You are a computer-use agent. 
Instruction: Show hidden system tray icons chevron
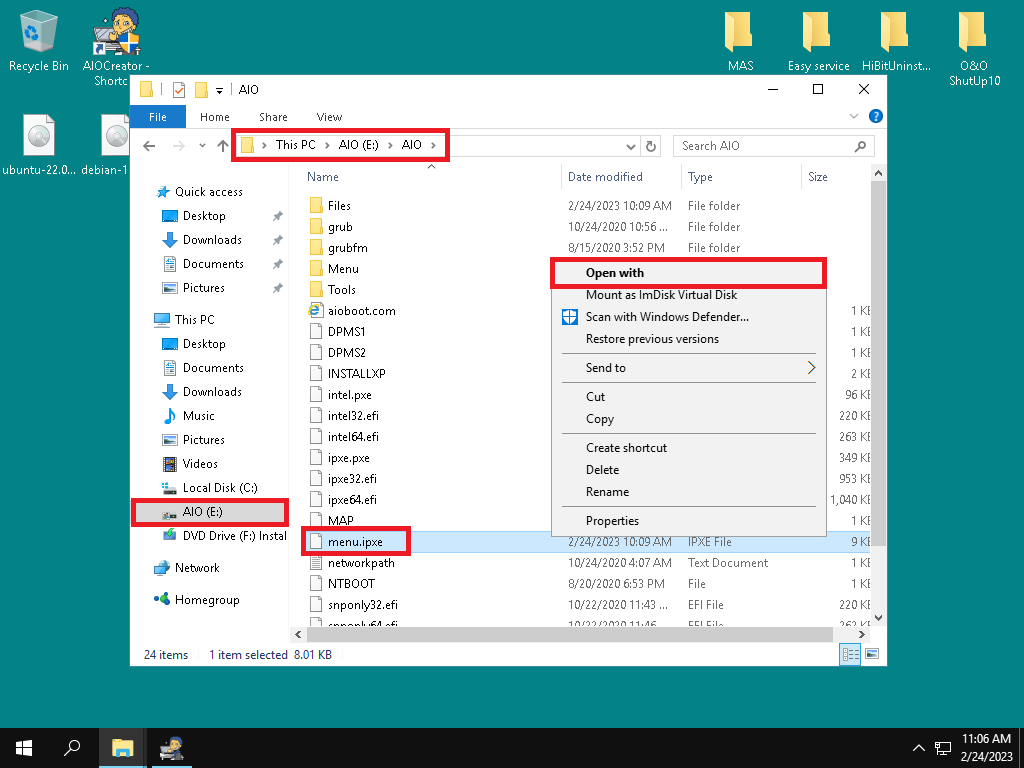coord(918,748)
